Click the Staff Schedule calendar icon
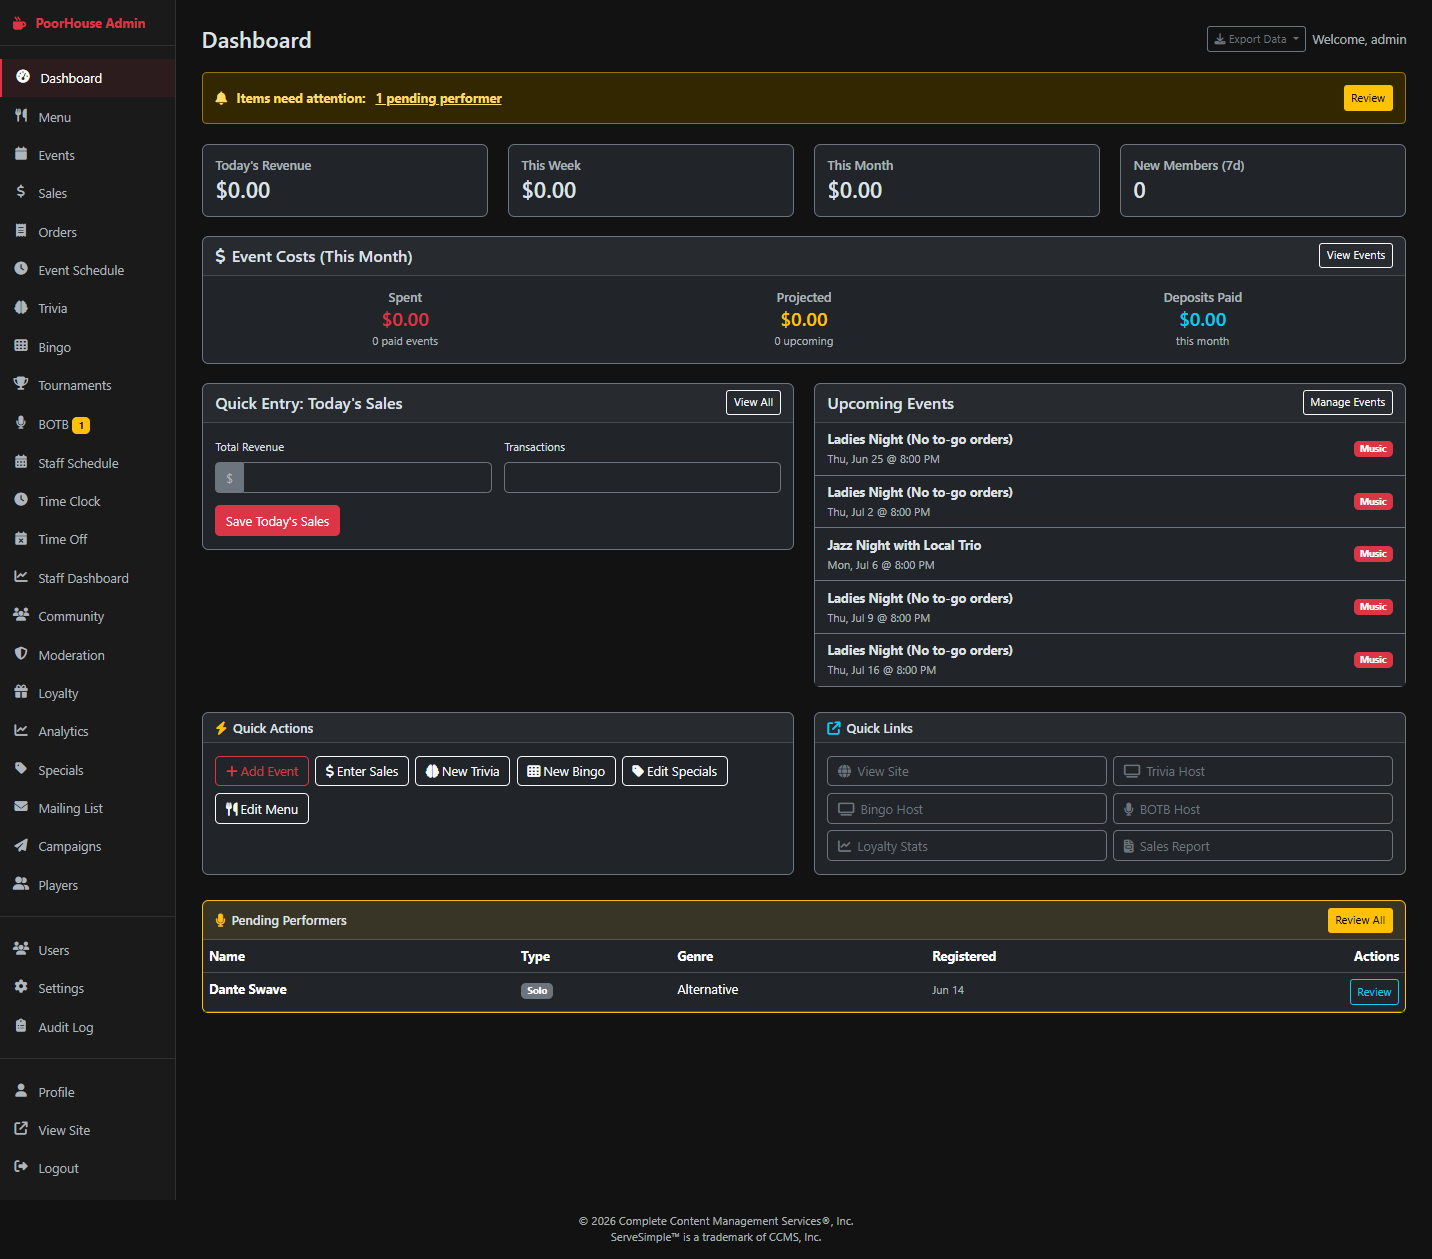The height and width of the screenshot is (1259, 1432). 21,462
